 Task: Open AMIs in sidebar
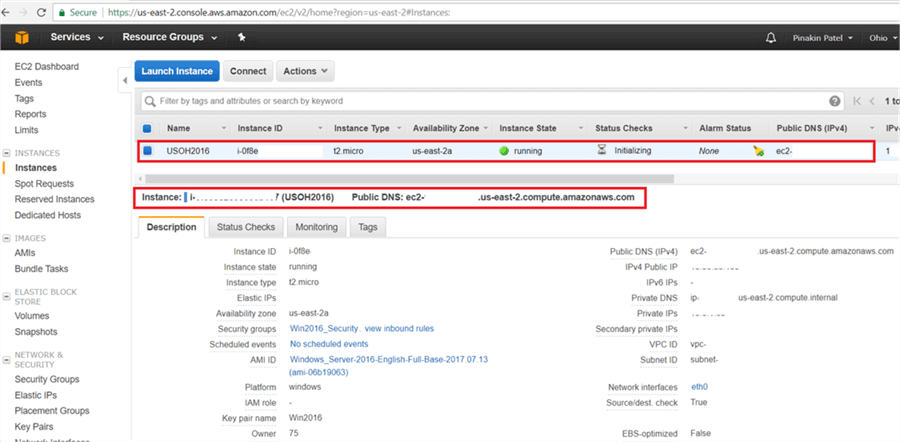click(25, 253)
